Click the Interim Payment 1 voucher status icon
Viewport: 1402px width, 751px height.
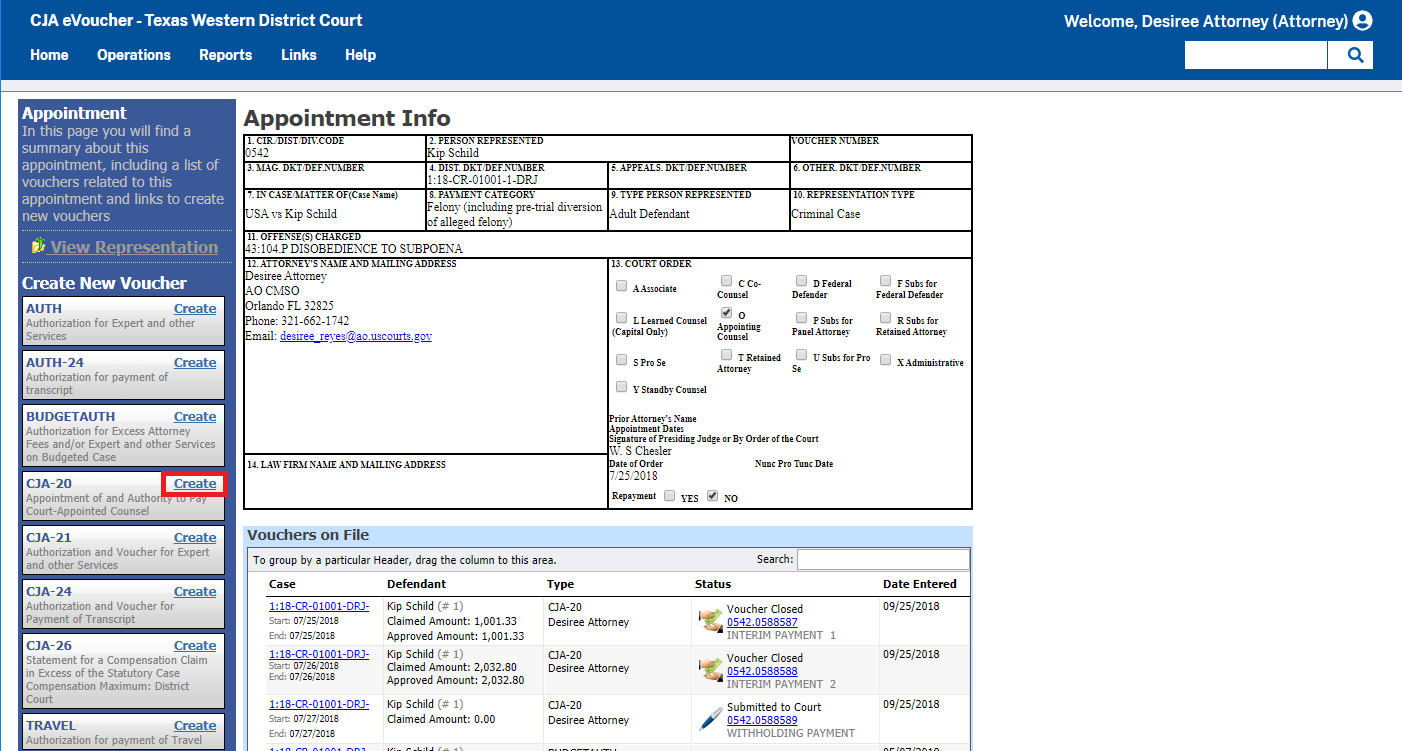pyautogui.click(x=710, y=621)
